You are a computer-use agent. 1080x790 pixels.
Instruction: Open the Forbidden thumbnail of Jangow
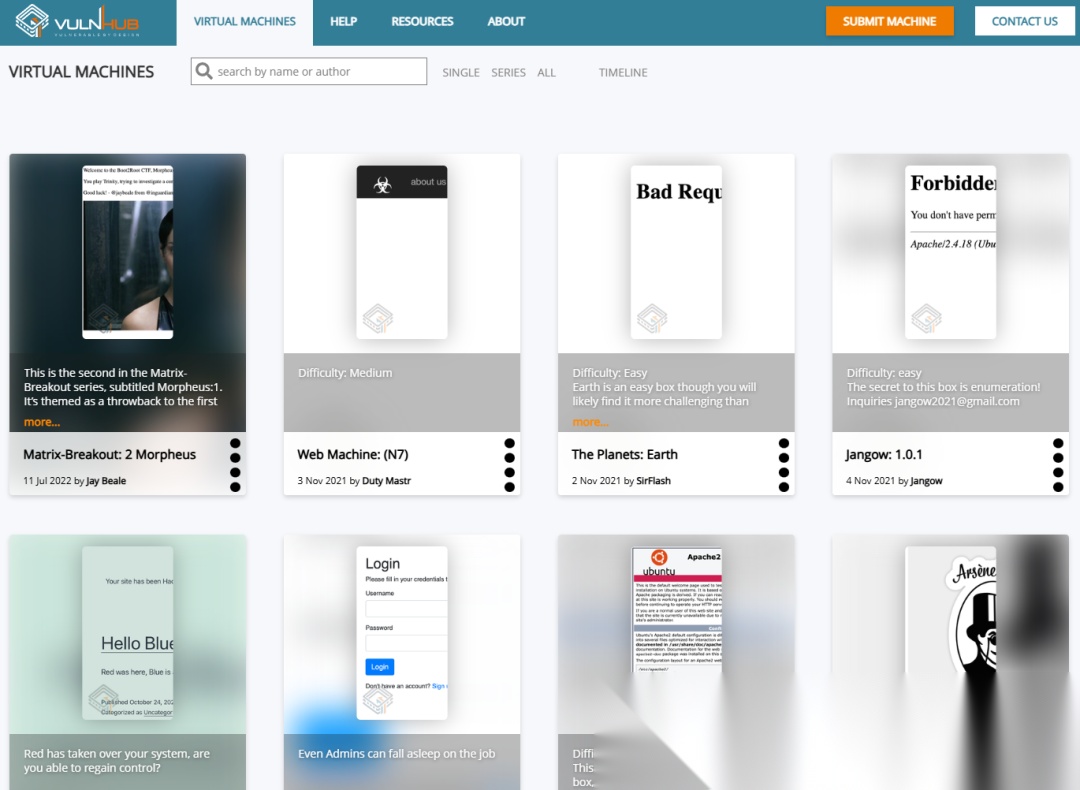tap(951, 252)
